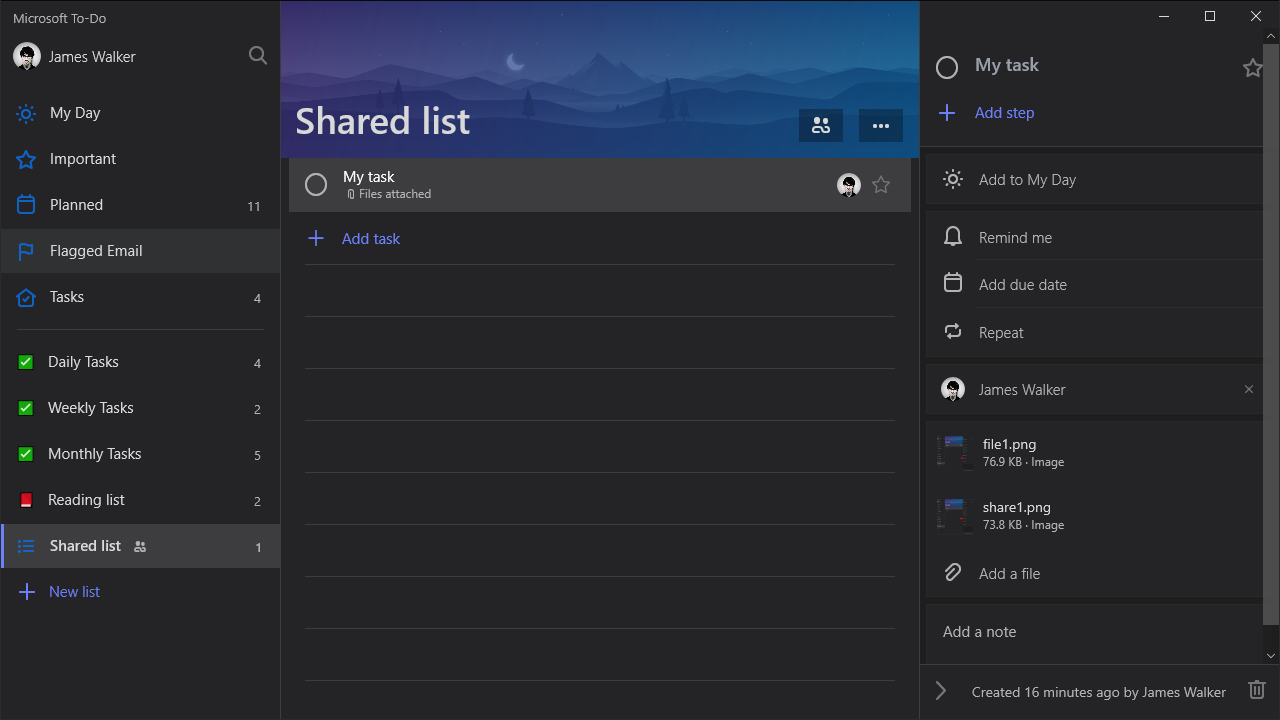Hide the task details pane chevron

(940, 691)
